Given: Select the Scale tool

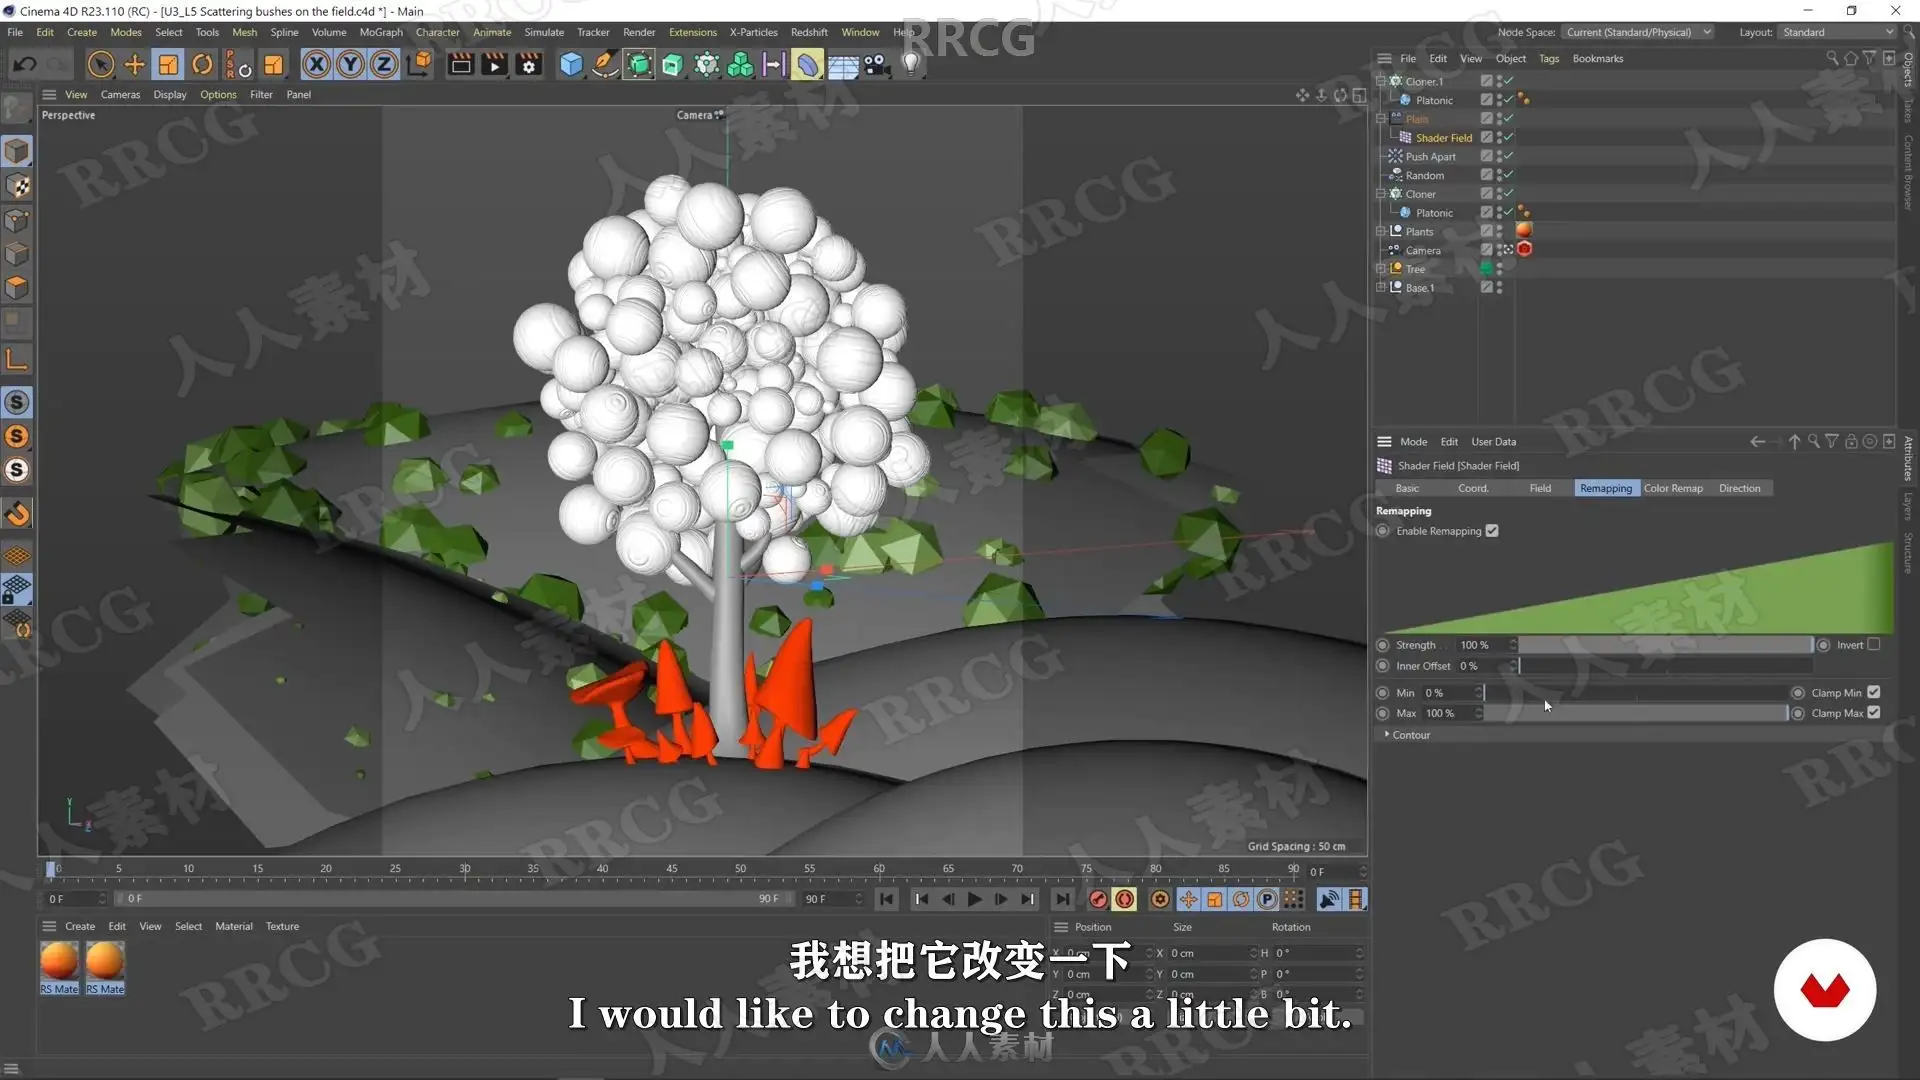Looking at the screenshot, I should point(168,65).
